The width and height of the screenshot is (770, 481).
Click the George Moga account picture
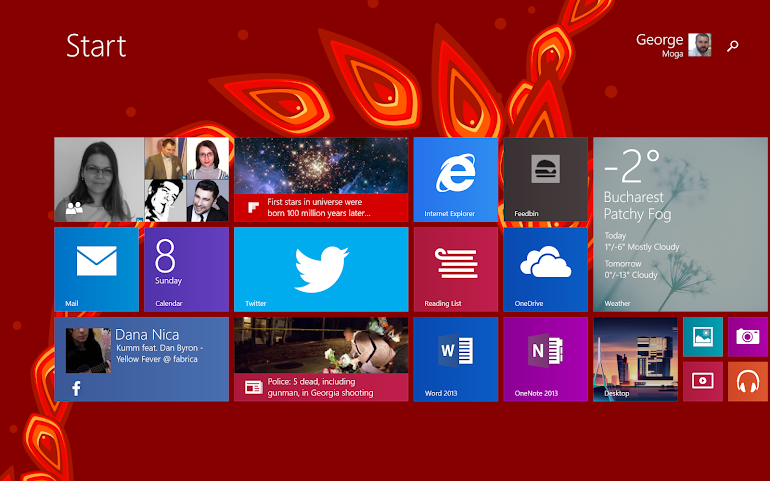point(699,45)
